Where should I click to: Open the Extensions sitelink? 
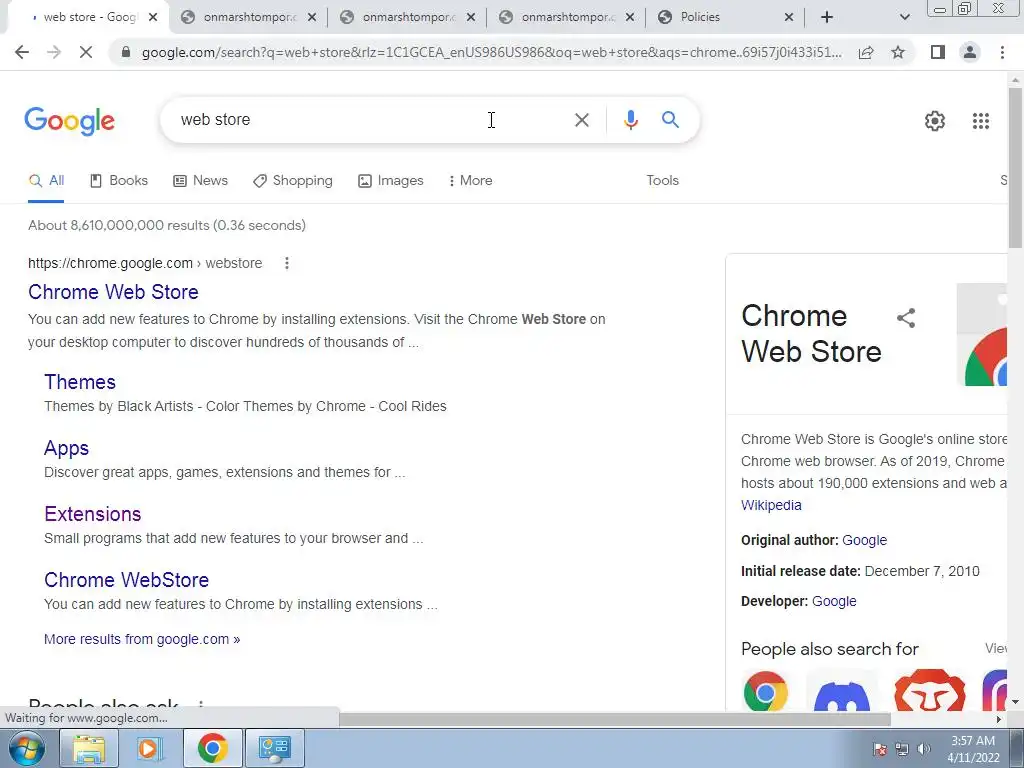(x=93, y=514)
